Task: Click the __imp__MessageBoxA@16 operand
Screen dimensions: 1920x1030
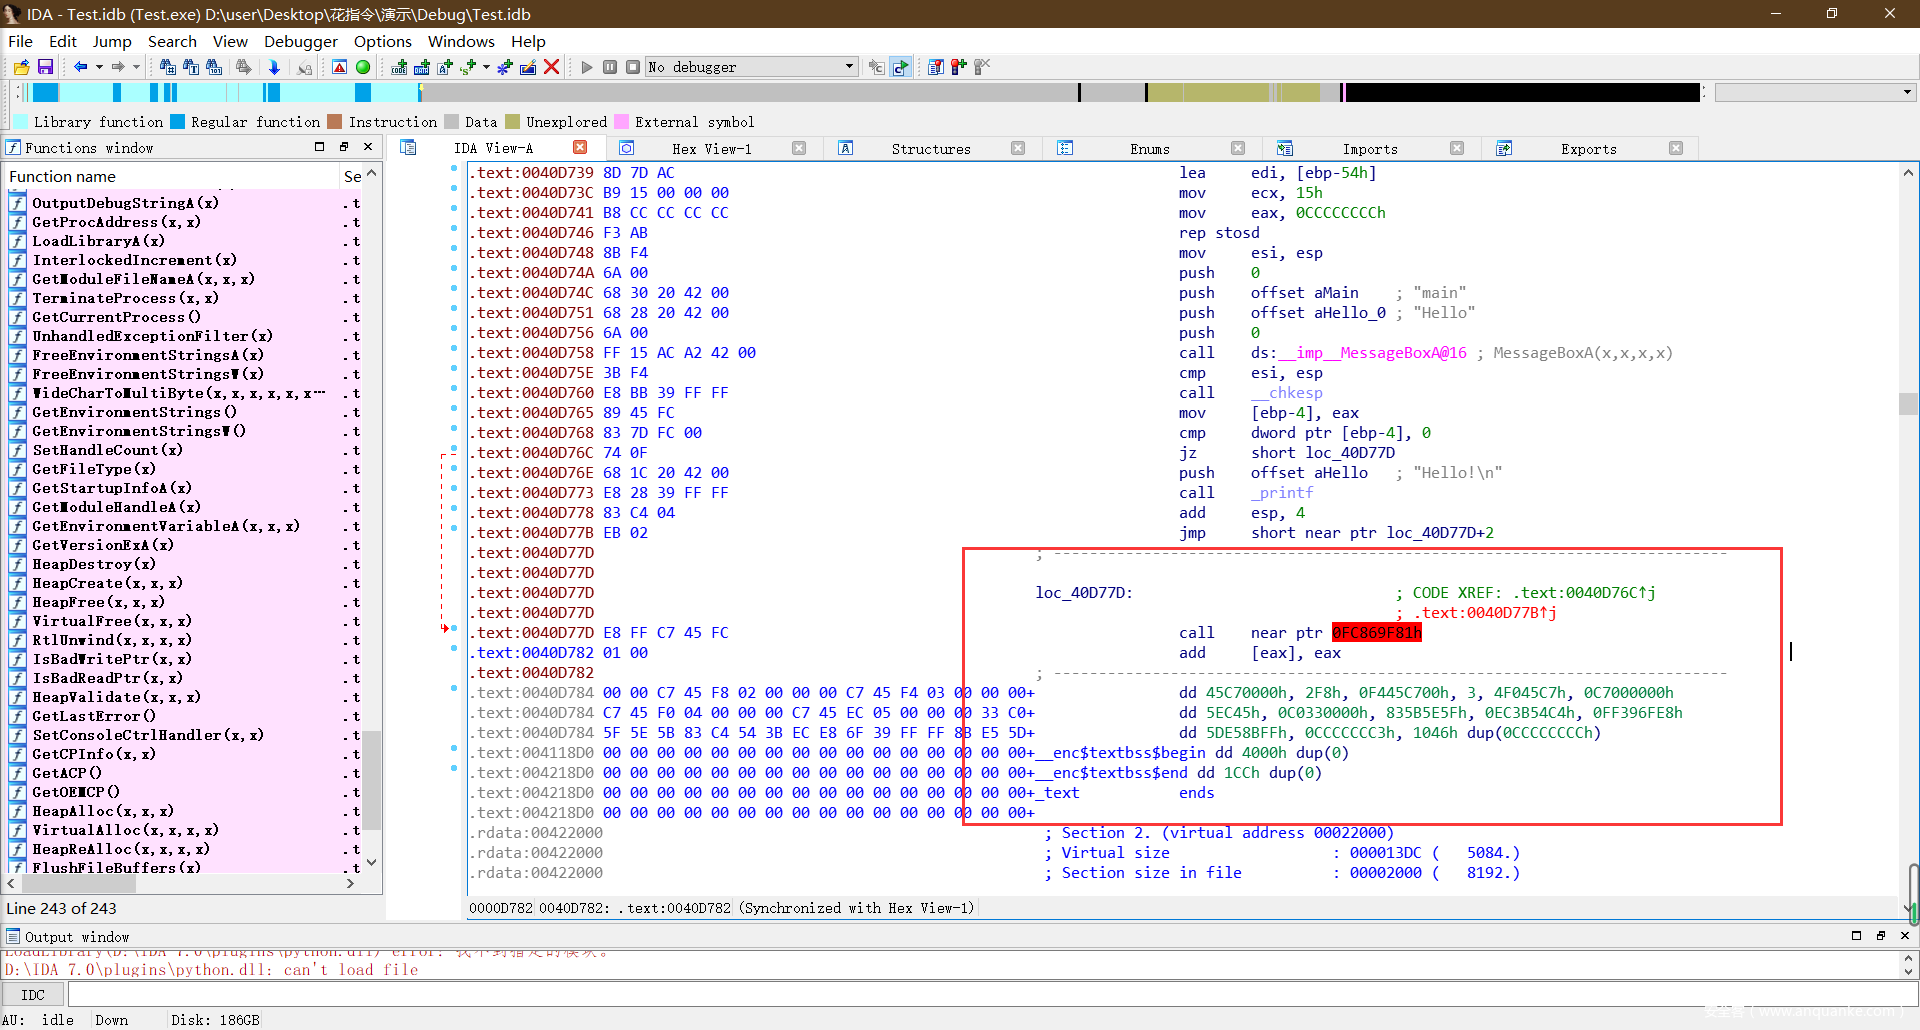Action: click(1373, 352)
